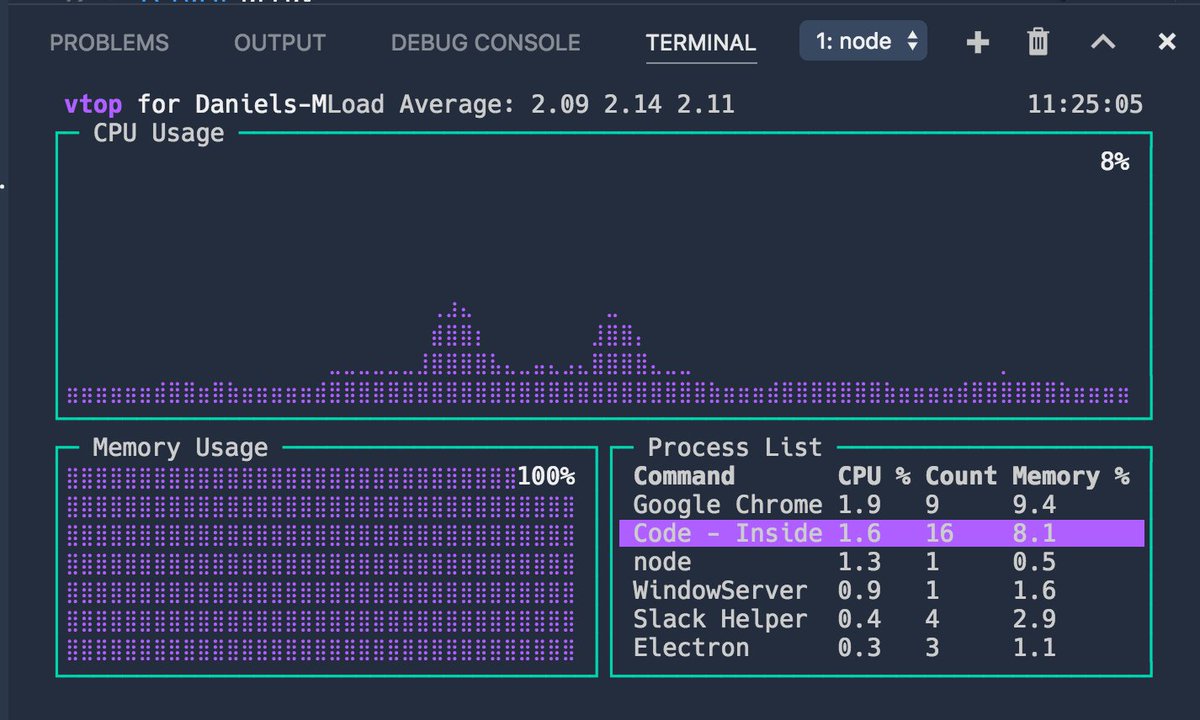The image size is (1200, 720).
Task: Select the Electron process row
Action: click(882, 647)
